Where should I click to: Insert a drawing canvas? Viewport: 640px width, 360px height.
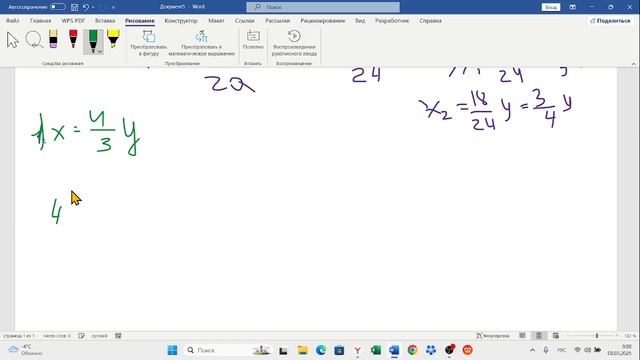pos(253,40)
